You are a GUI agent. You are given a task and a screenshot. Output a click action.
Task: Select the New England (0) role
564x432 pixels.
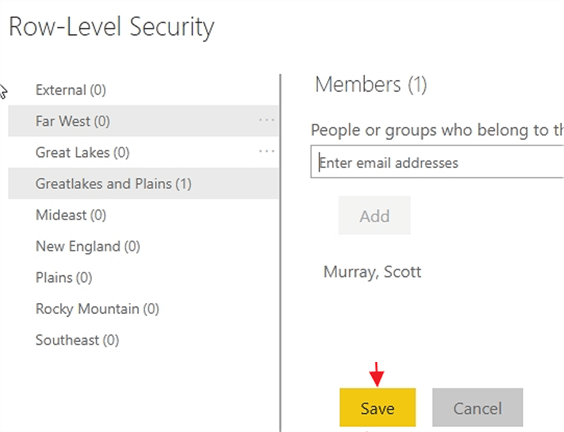(x=143, y=246)
